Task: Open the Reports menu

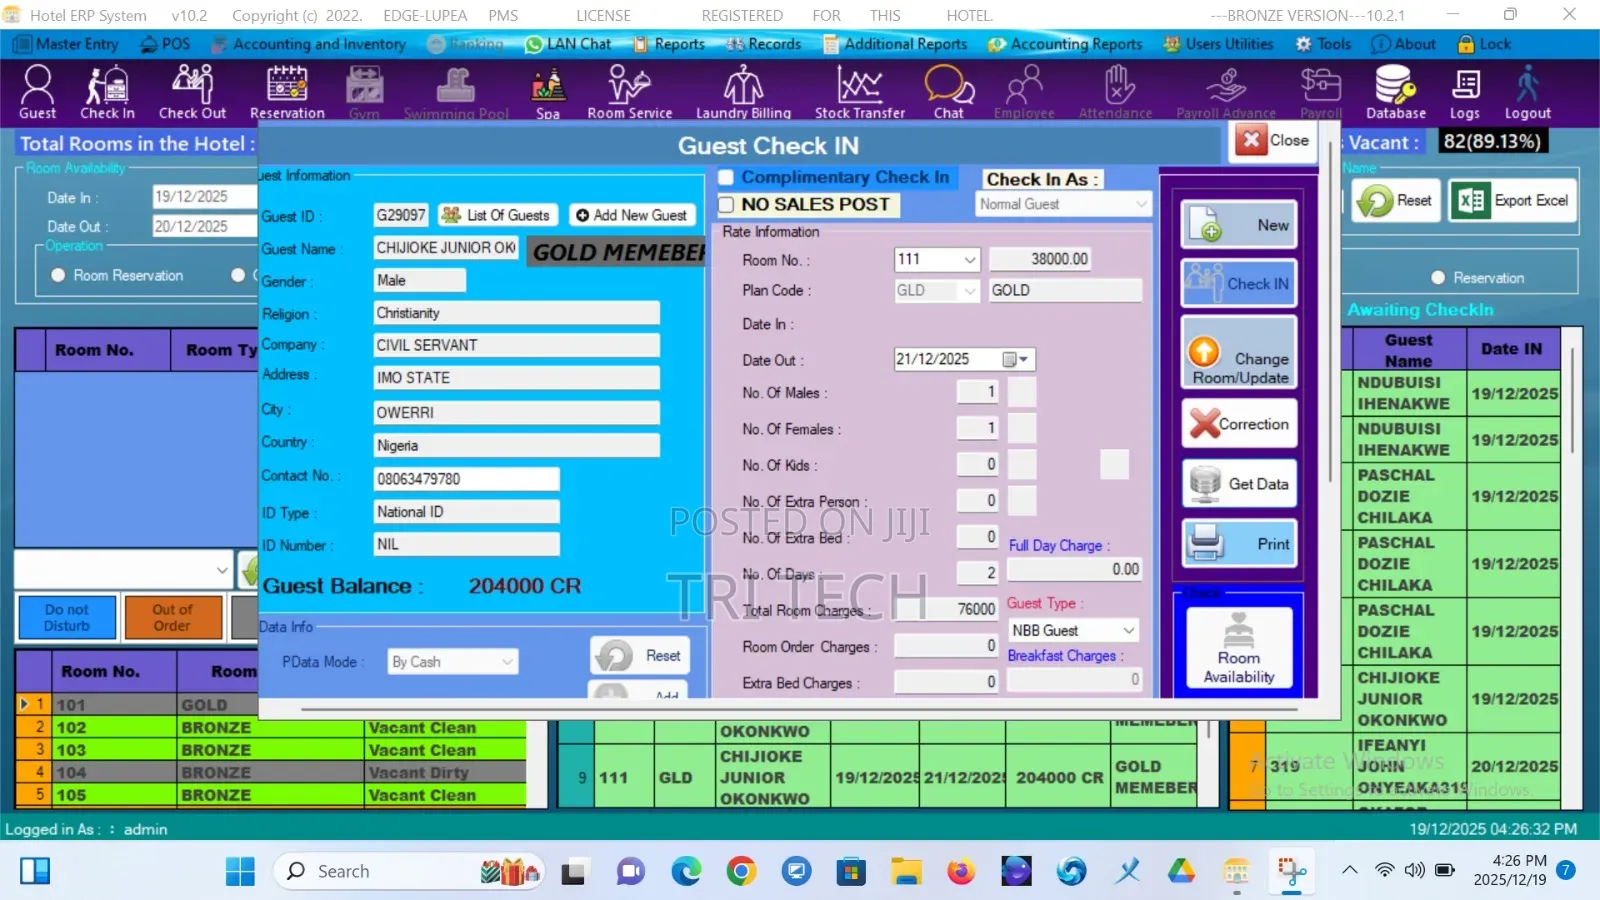Action: click(x=669, y=44)
